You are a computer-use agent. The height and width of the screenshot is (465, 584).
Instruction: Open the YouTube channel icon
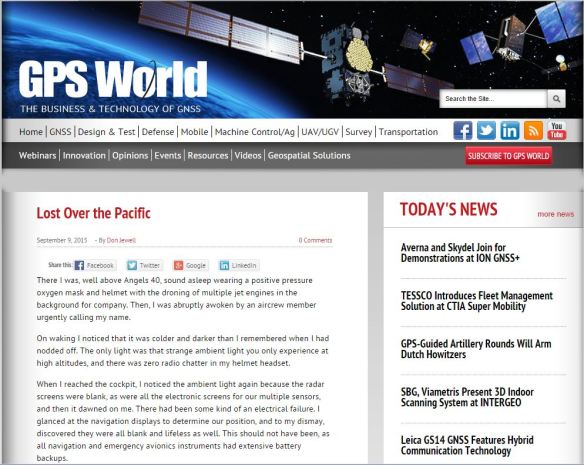pos(556,131)
